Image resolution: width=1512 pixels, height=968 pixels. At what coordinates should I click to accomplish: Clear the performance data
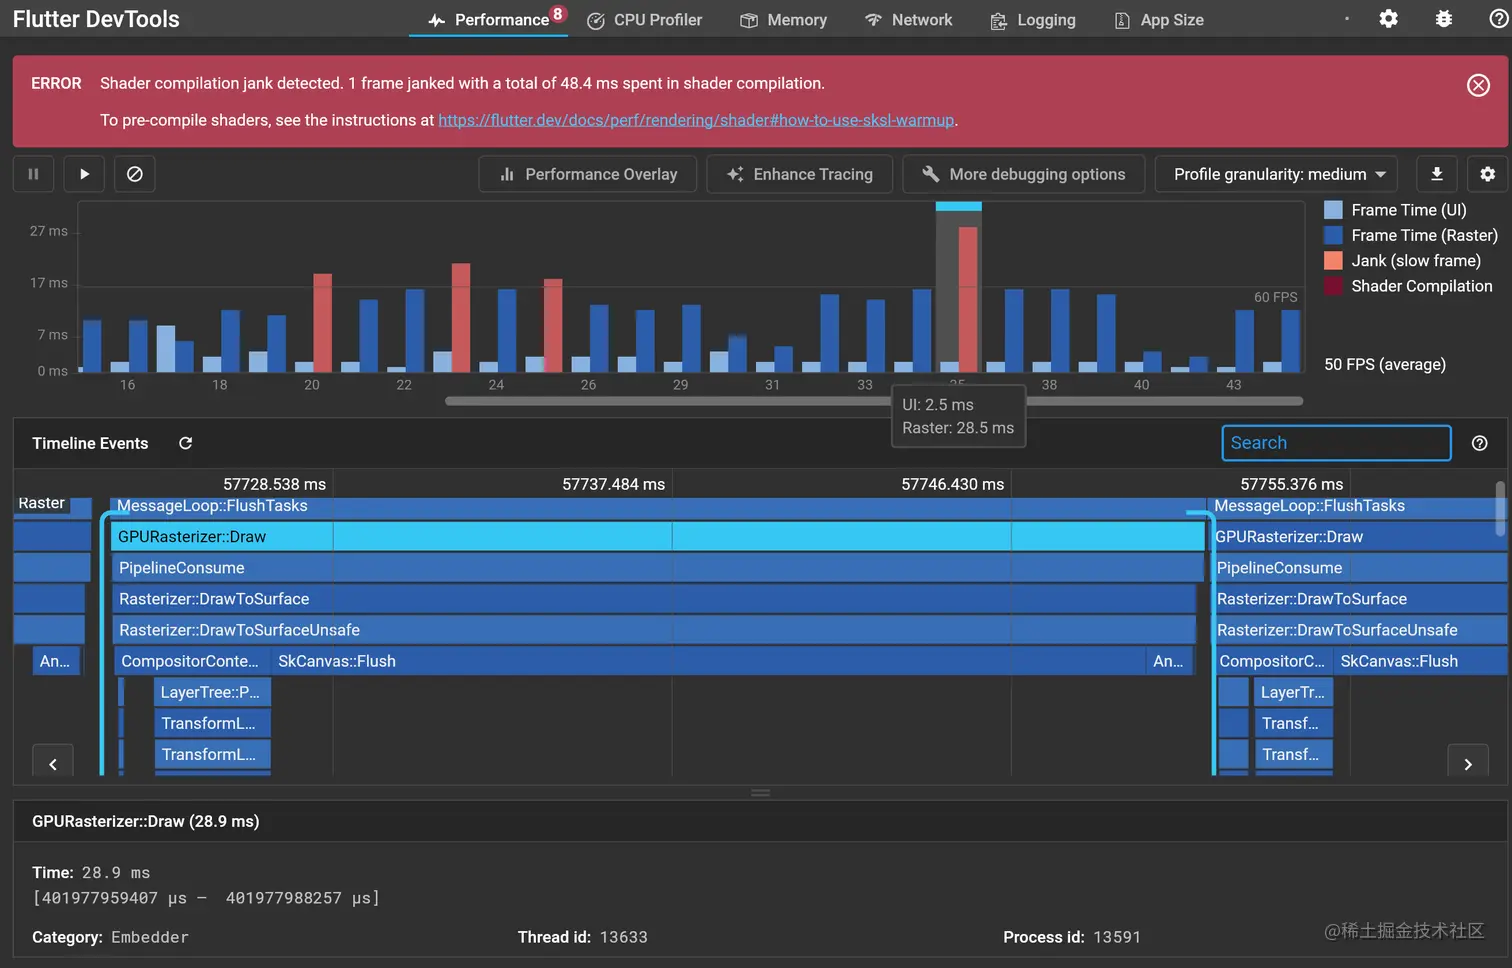[x=135, y=174]
